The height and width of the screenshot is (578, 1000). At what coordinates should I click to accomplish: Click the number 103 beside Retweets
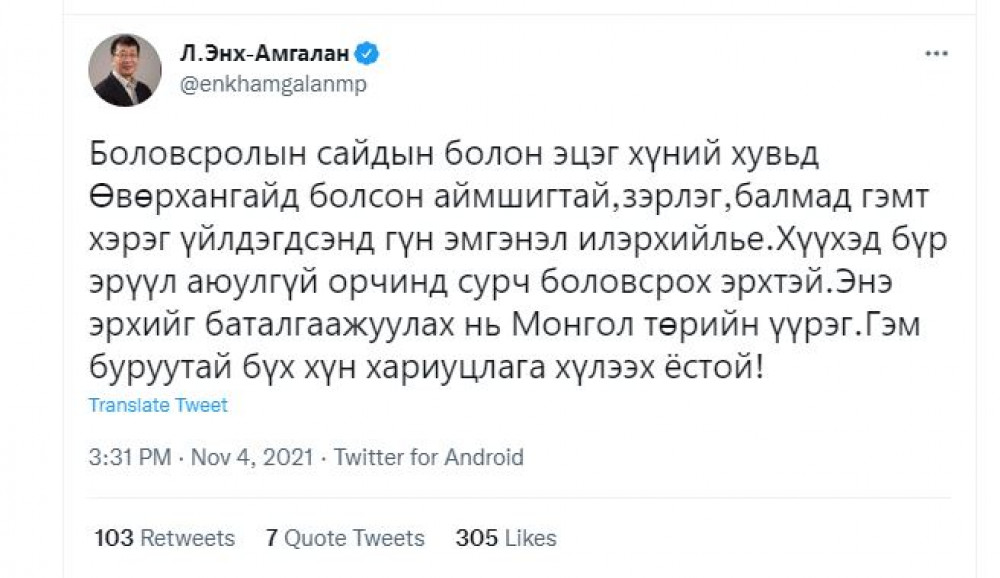pos(114,538)
